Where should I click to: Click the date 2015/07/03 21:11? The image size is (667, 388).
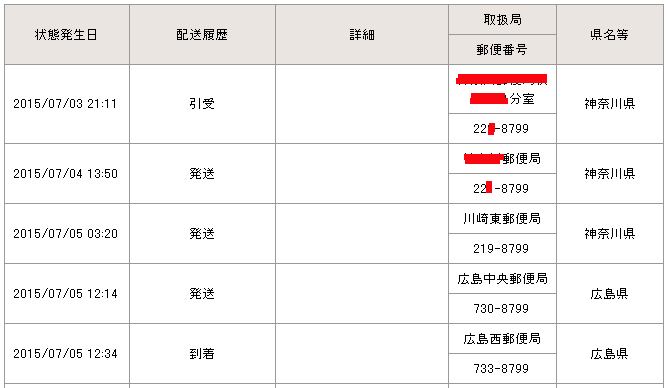pos(65,104)
